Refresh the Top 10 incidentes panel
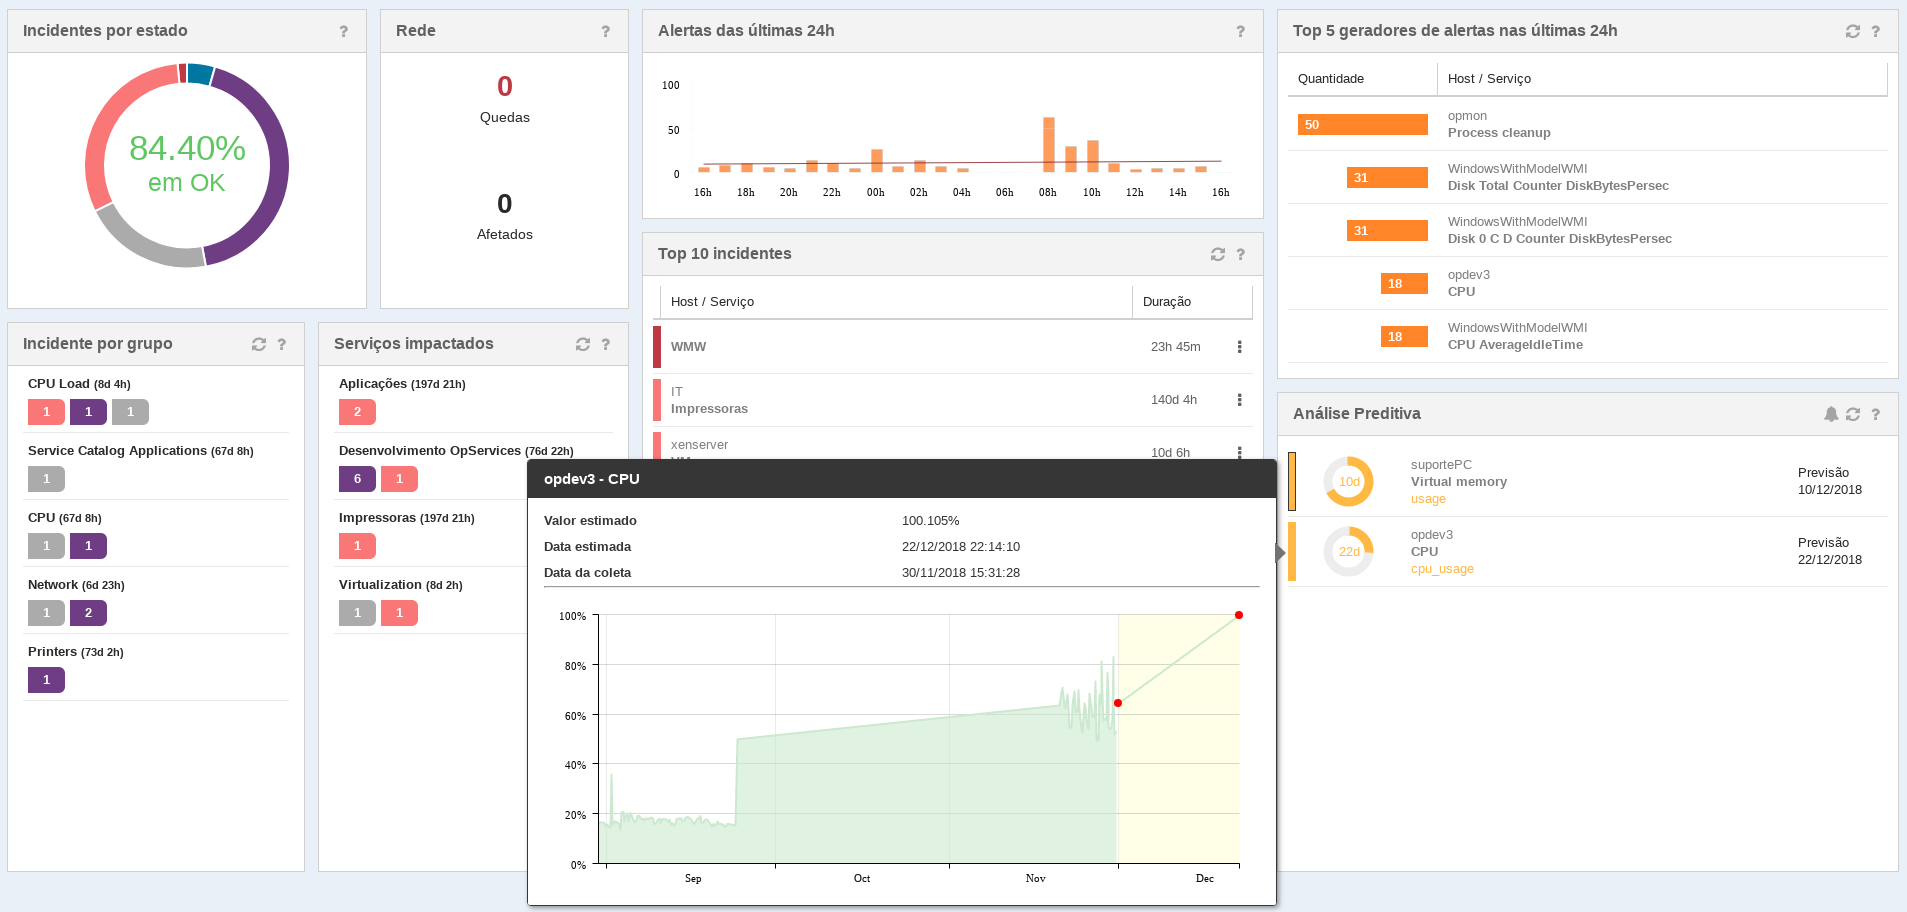 coord(1218,254)
